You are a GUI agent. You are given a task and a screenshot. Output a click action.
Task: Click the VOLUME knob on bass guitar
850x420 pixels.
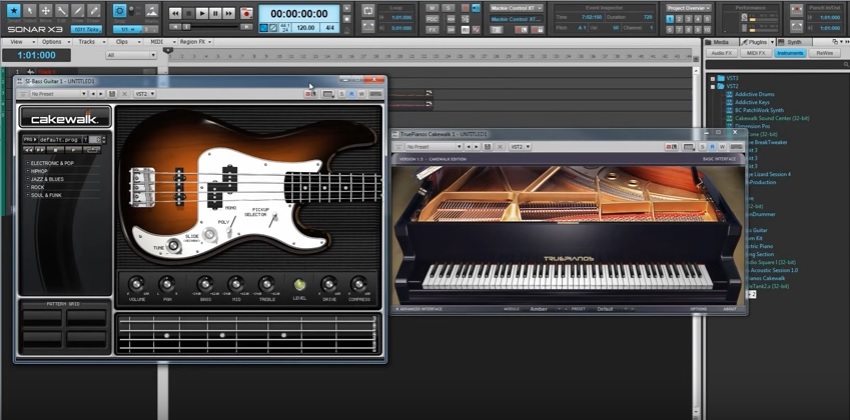coord(136,284)
